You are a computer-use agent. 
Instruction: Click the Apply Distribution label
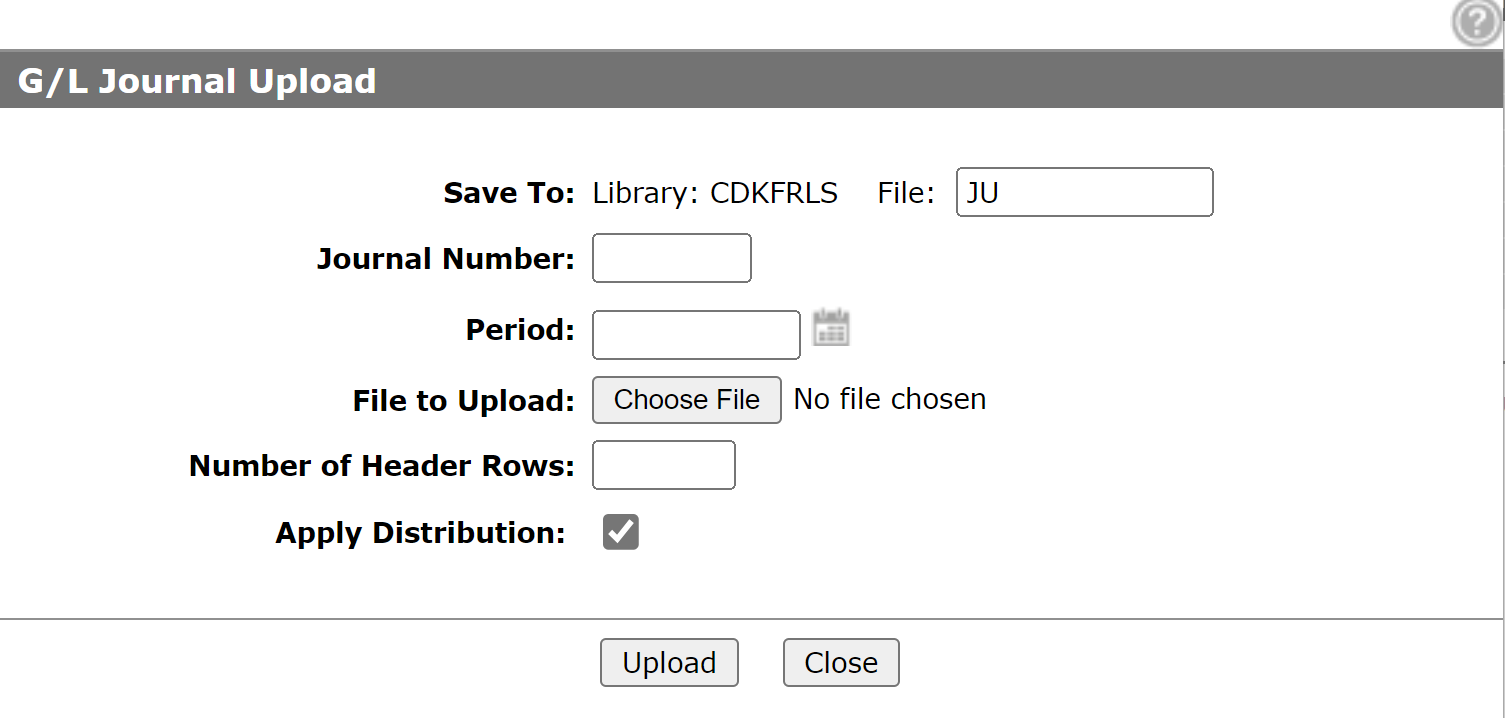[x=421, y=533]
